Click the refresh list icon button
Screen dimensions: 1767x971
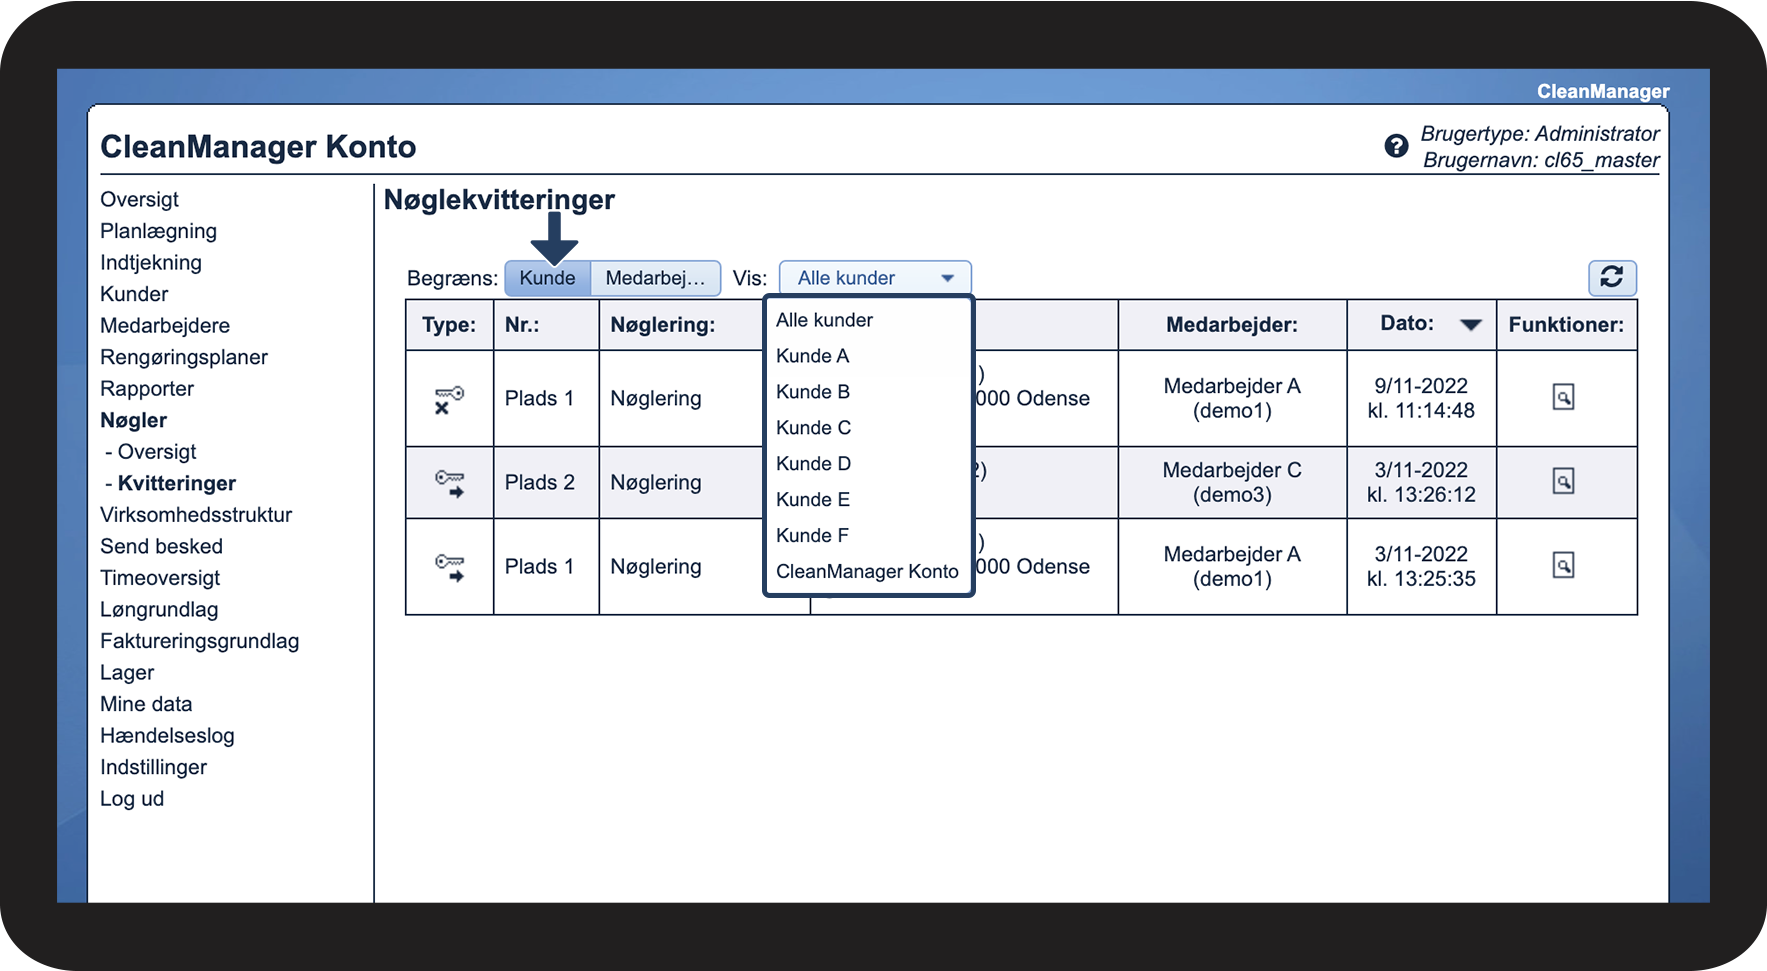coord(1612,277)
